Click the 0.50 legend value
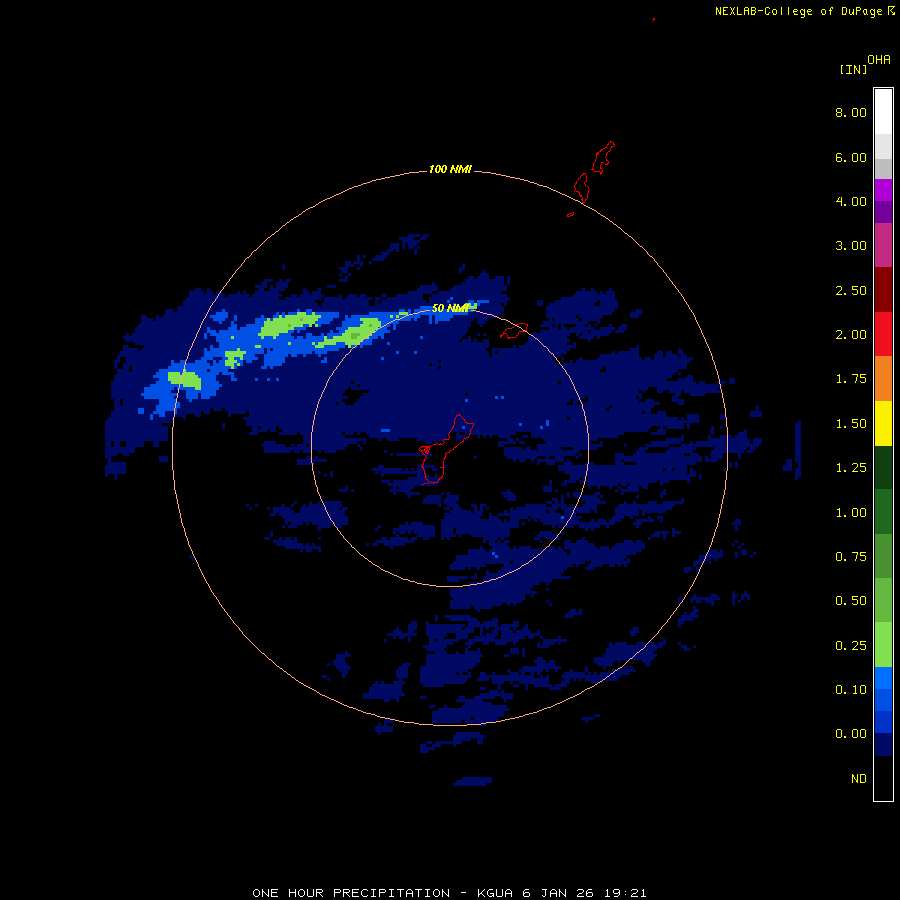Viewport: 900px width, 900px height. click(x=851, y=601)
